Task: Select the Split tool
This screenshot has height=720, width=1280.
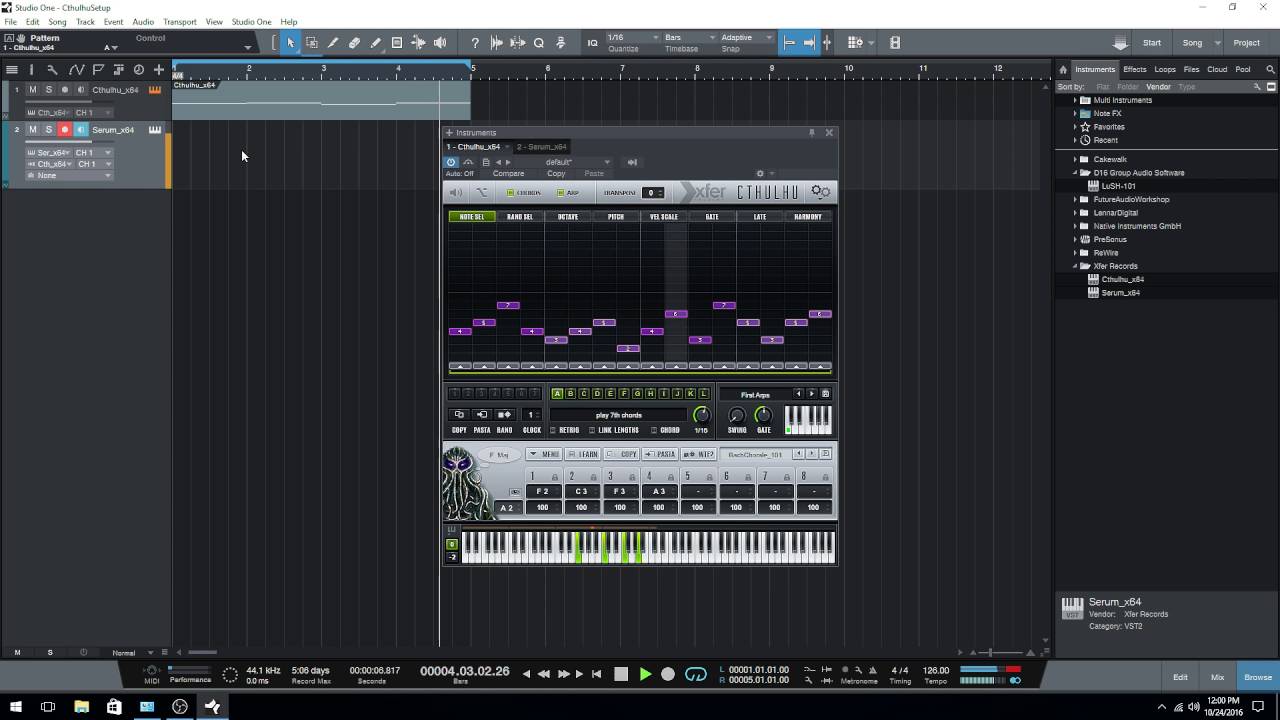Action: point(333,43)
